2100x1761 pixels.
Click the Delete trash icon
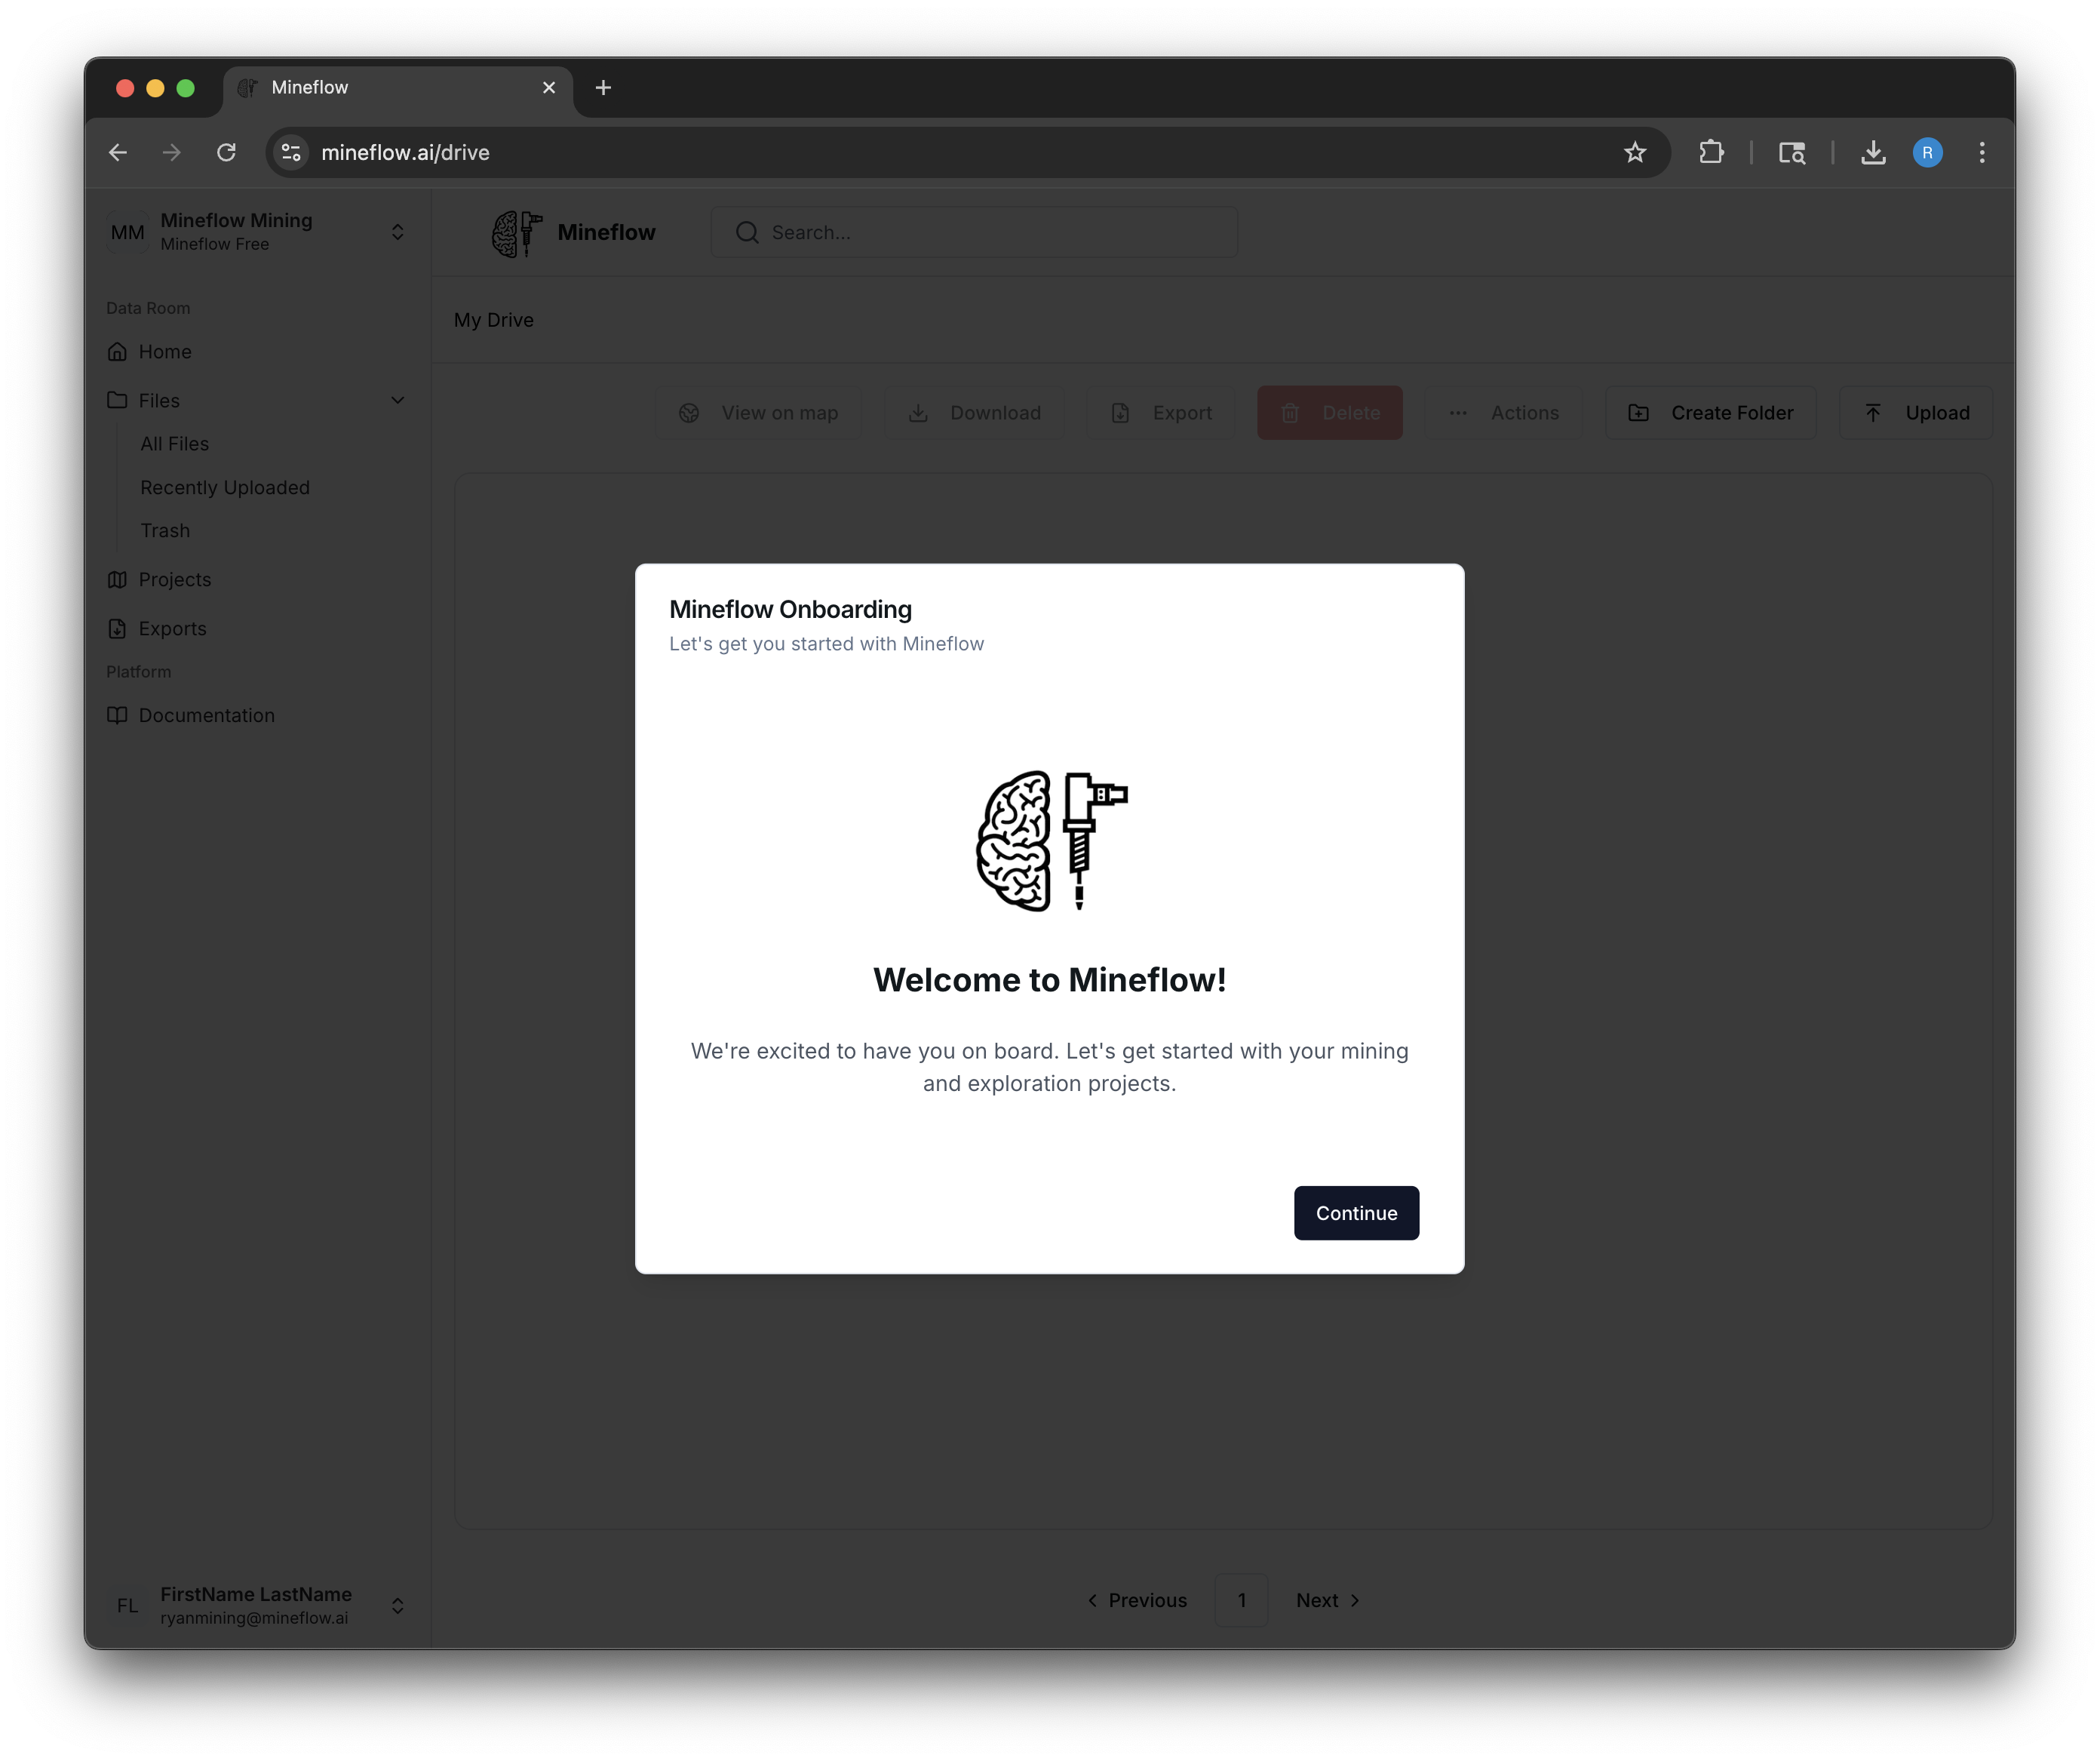1291,412
